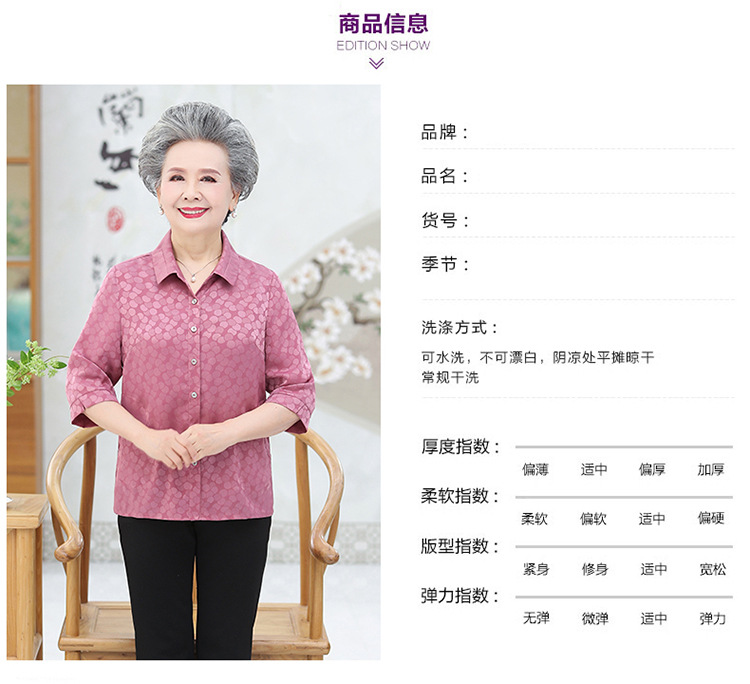Click the 商品信息 heading
This screenshot has width=750, height=684.
pos(383,24)
